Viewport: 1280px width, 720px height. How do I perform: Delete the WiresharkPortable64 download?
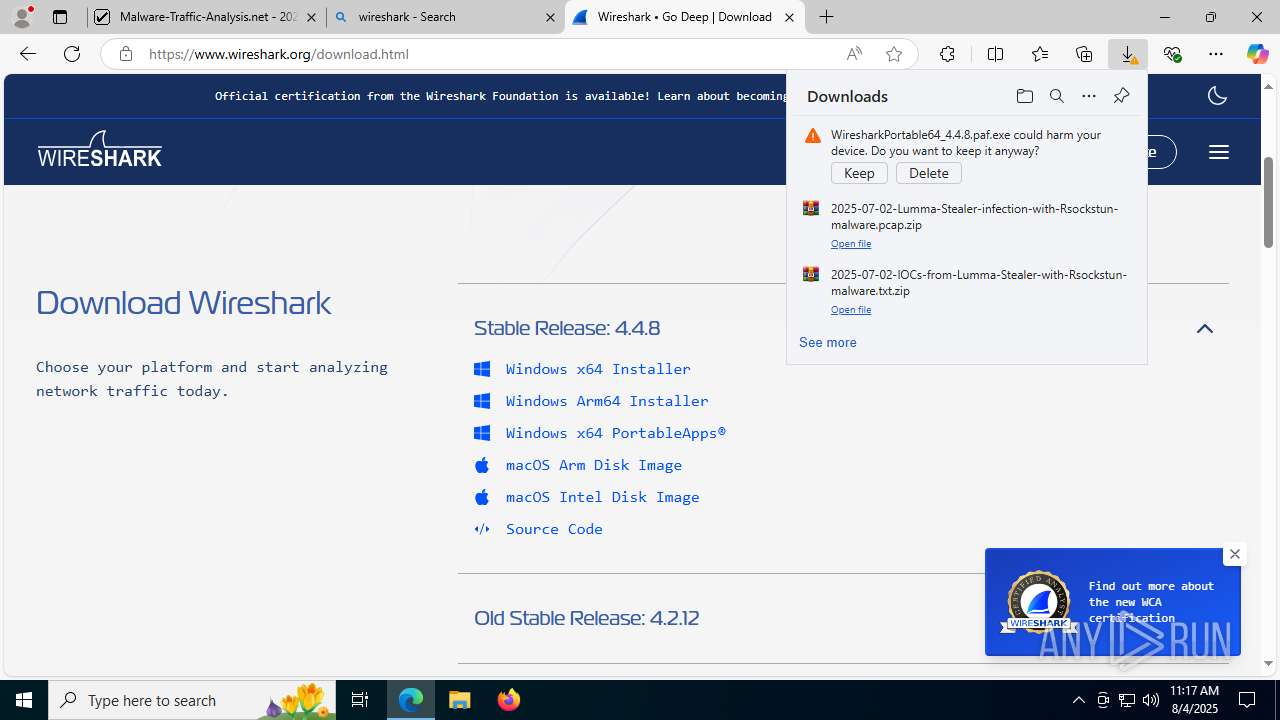(929, 173)
